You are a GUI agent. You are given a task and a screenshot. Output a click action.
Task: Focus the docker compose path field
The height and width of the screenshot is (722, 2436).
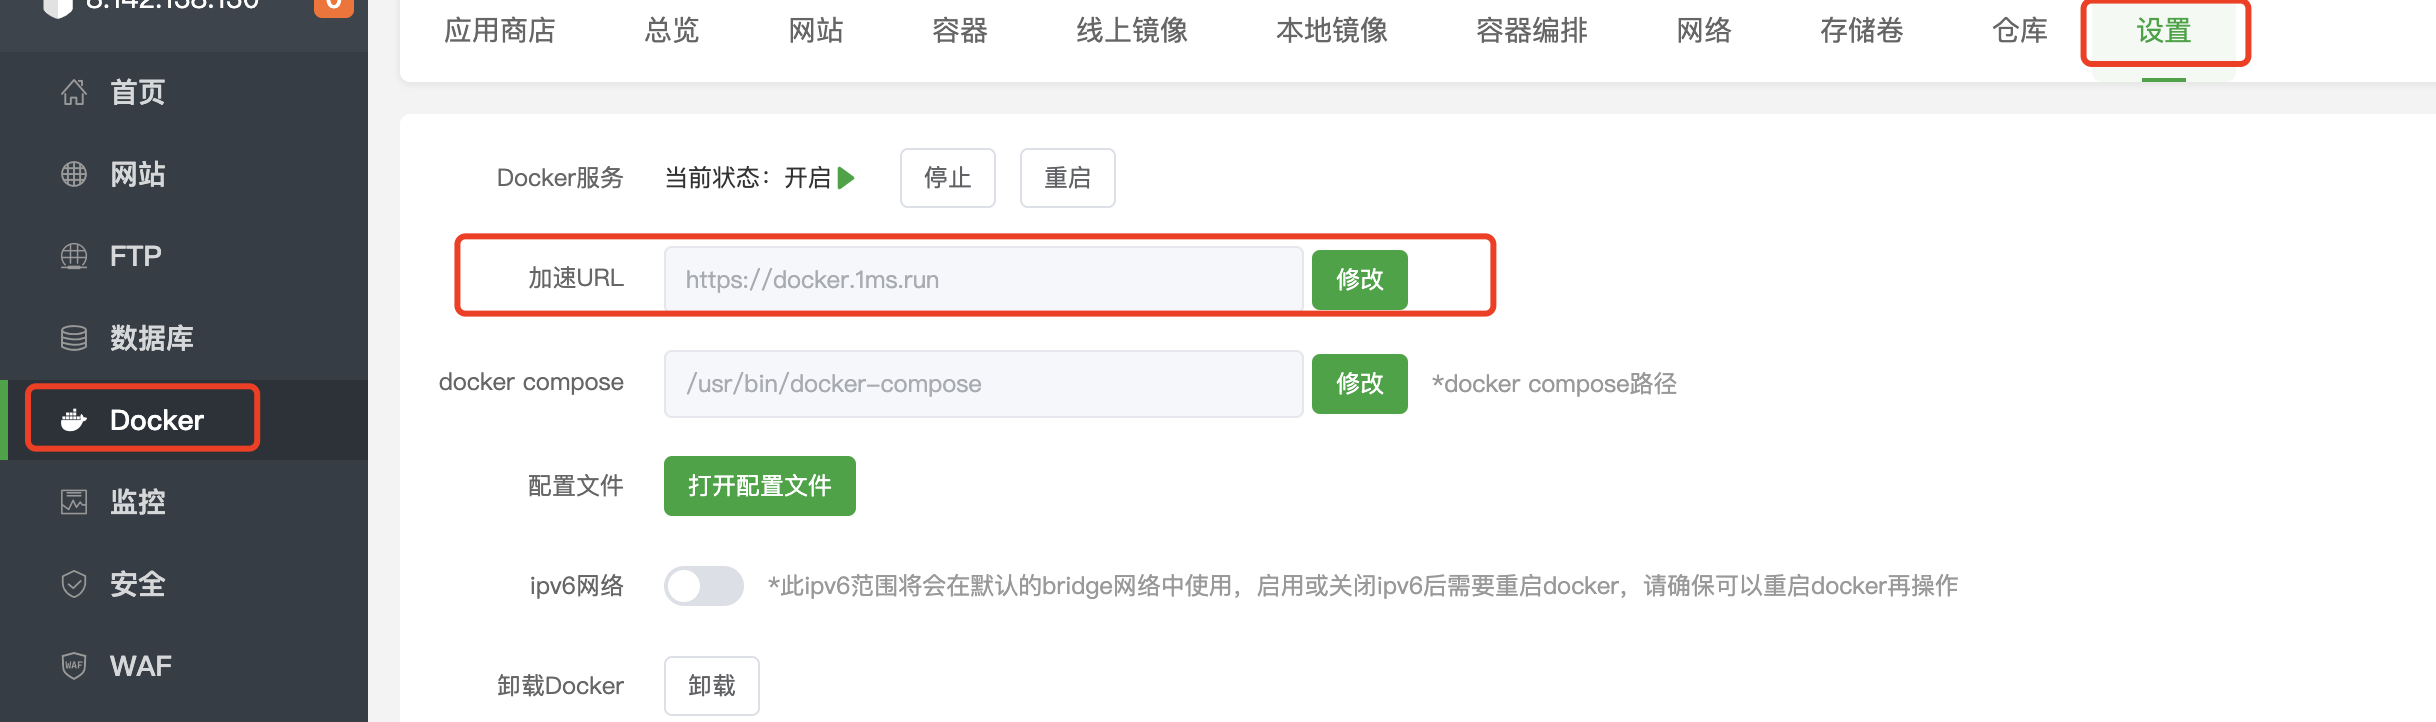(x=984, y=384)
